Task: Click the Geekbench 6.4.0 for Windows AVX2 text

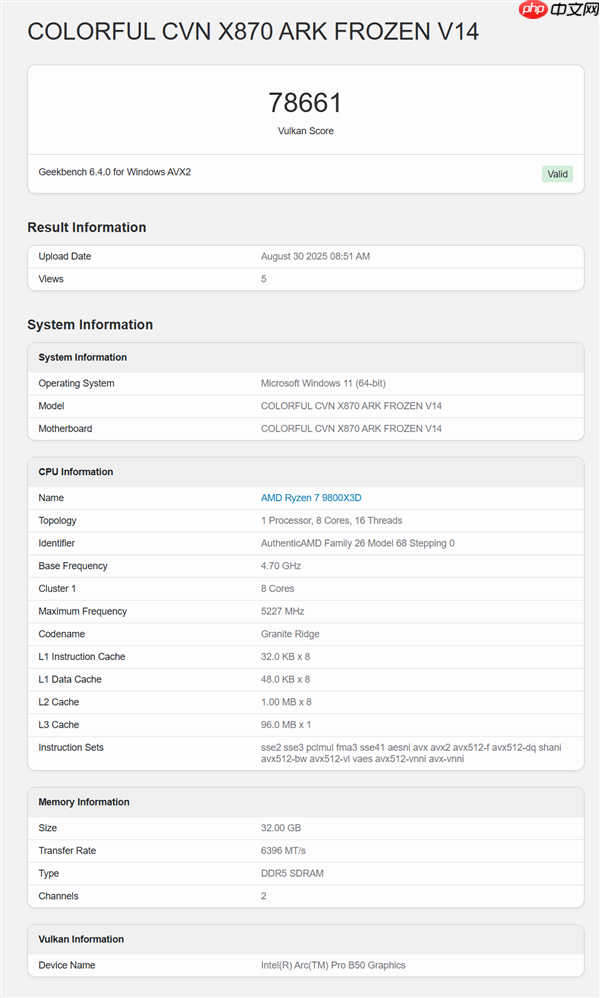Action: pyautogui.click(x=114, y=172)
